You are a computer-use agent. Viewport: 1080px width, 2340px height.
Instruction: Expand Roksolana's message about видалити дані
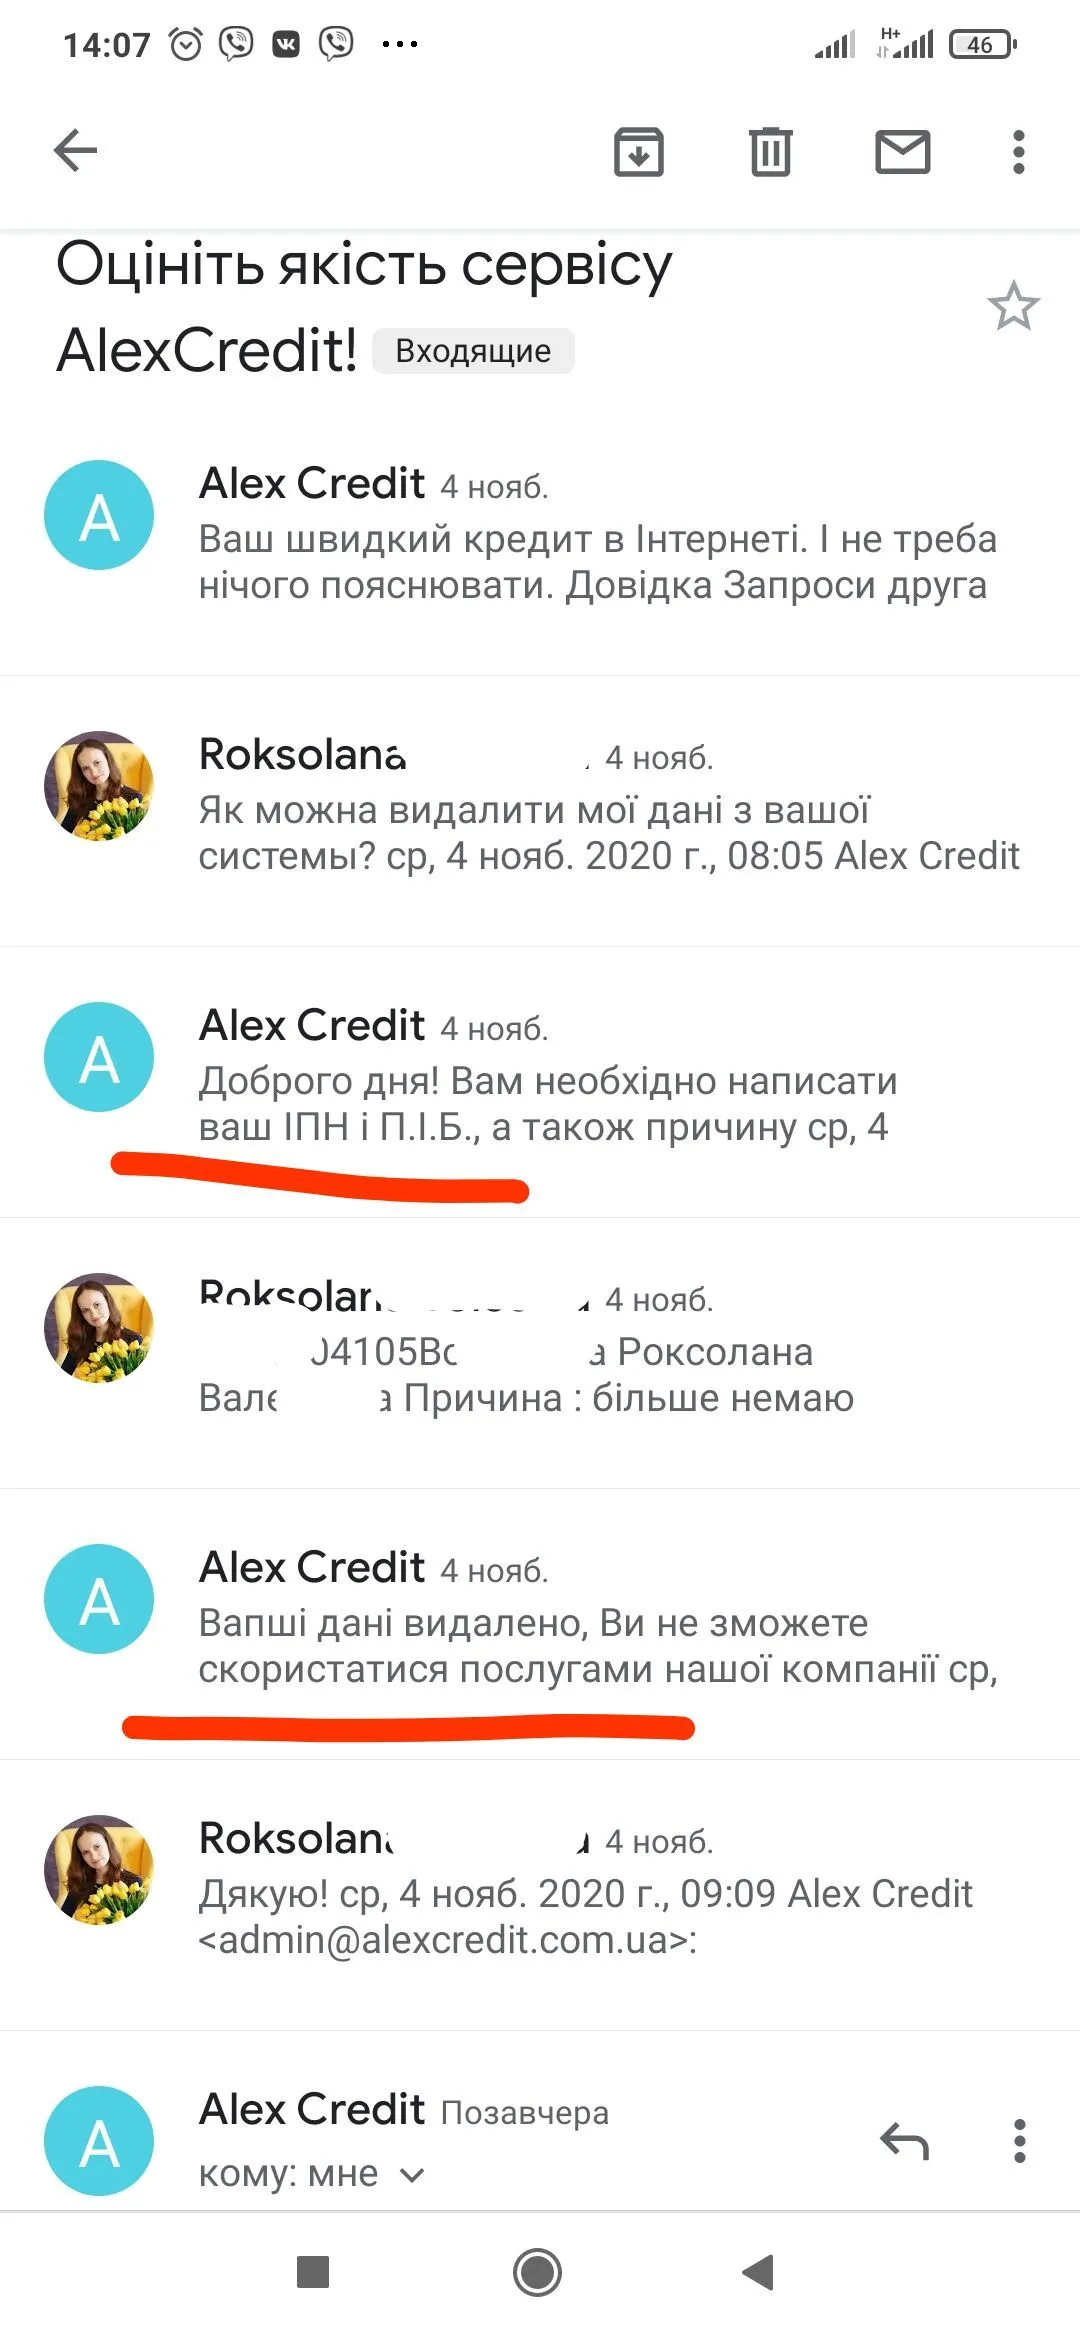tap(540, 811)
